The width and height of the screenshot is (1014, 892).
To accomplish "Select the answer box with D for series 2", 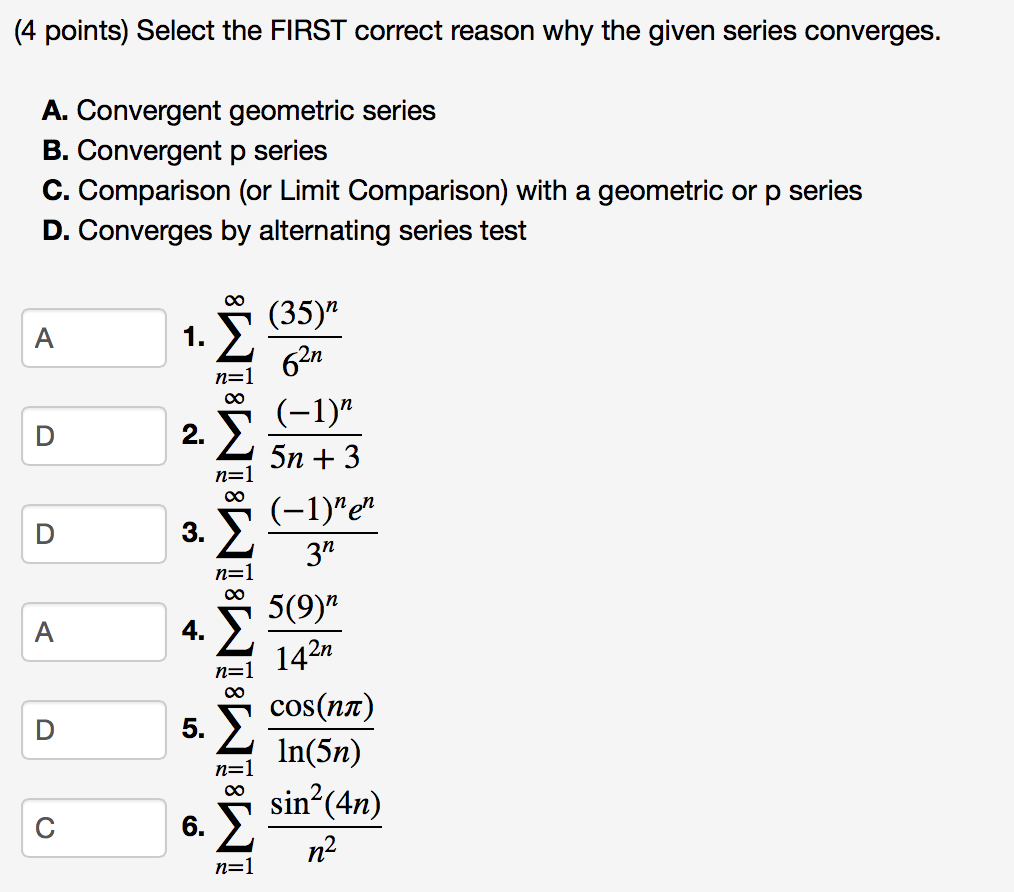I will (x=93, y=436).
